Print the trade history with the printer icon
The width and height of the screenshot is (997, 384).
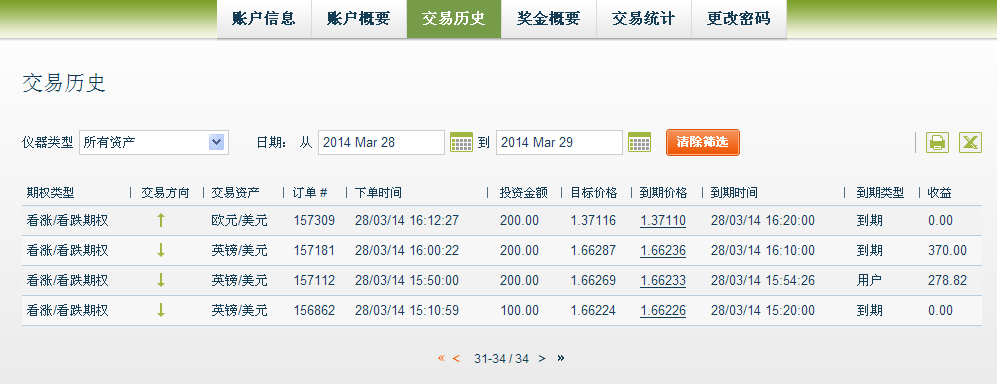[x=937, y=142]
